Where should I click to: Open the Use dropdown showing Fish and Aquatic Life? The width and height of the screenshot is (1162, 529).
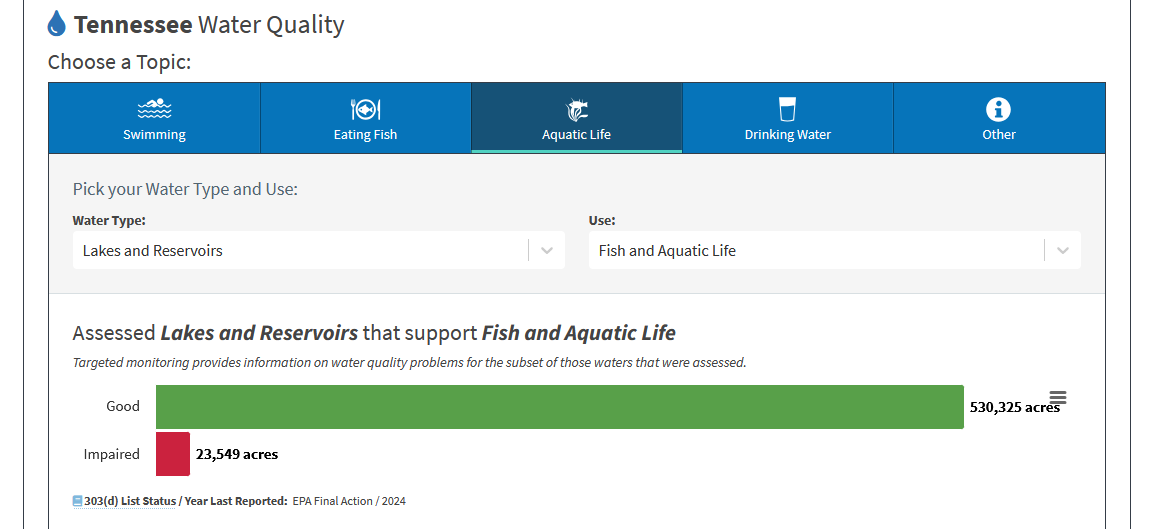[816, 251]
